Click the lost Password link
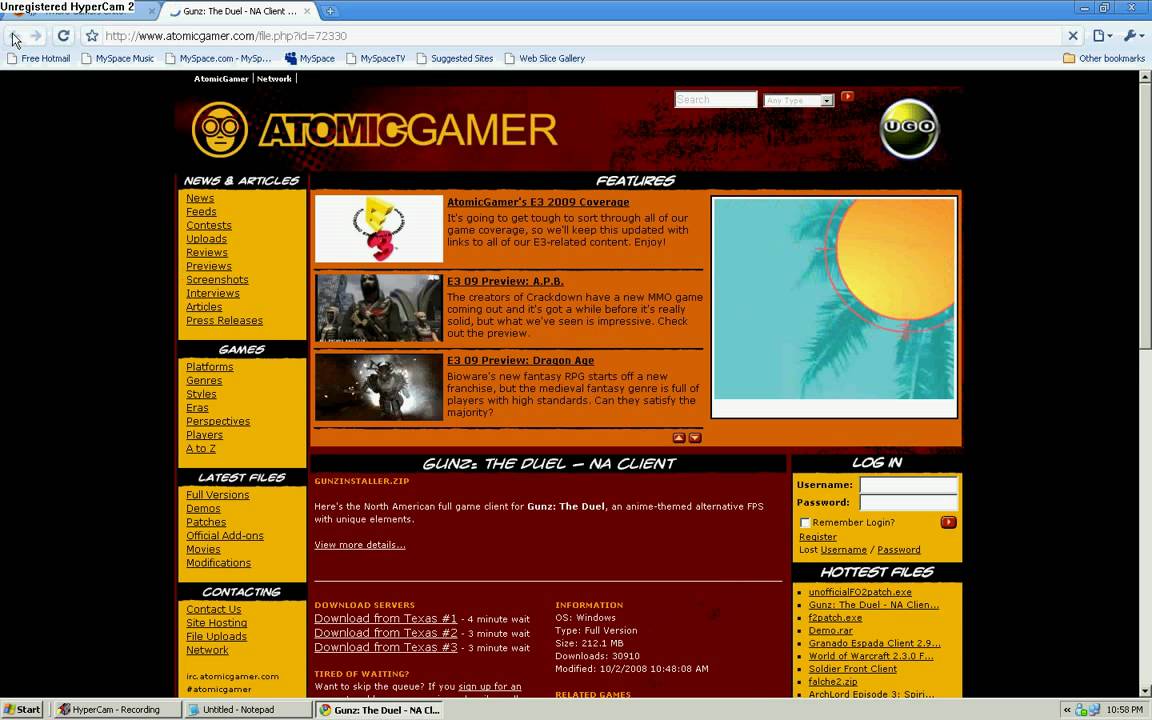Viewport: 1152px width, 720px height. (x=899, y=550)
